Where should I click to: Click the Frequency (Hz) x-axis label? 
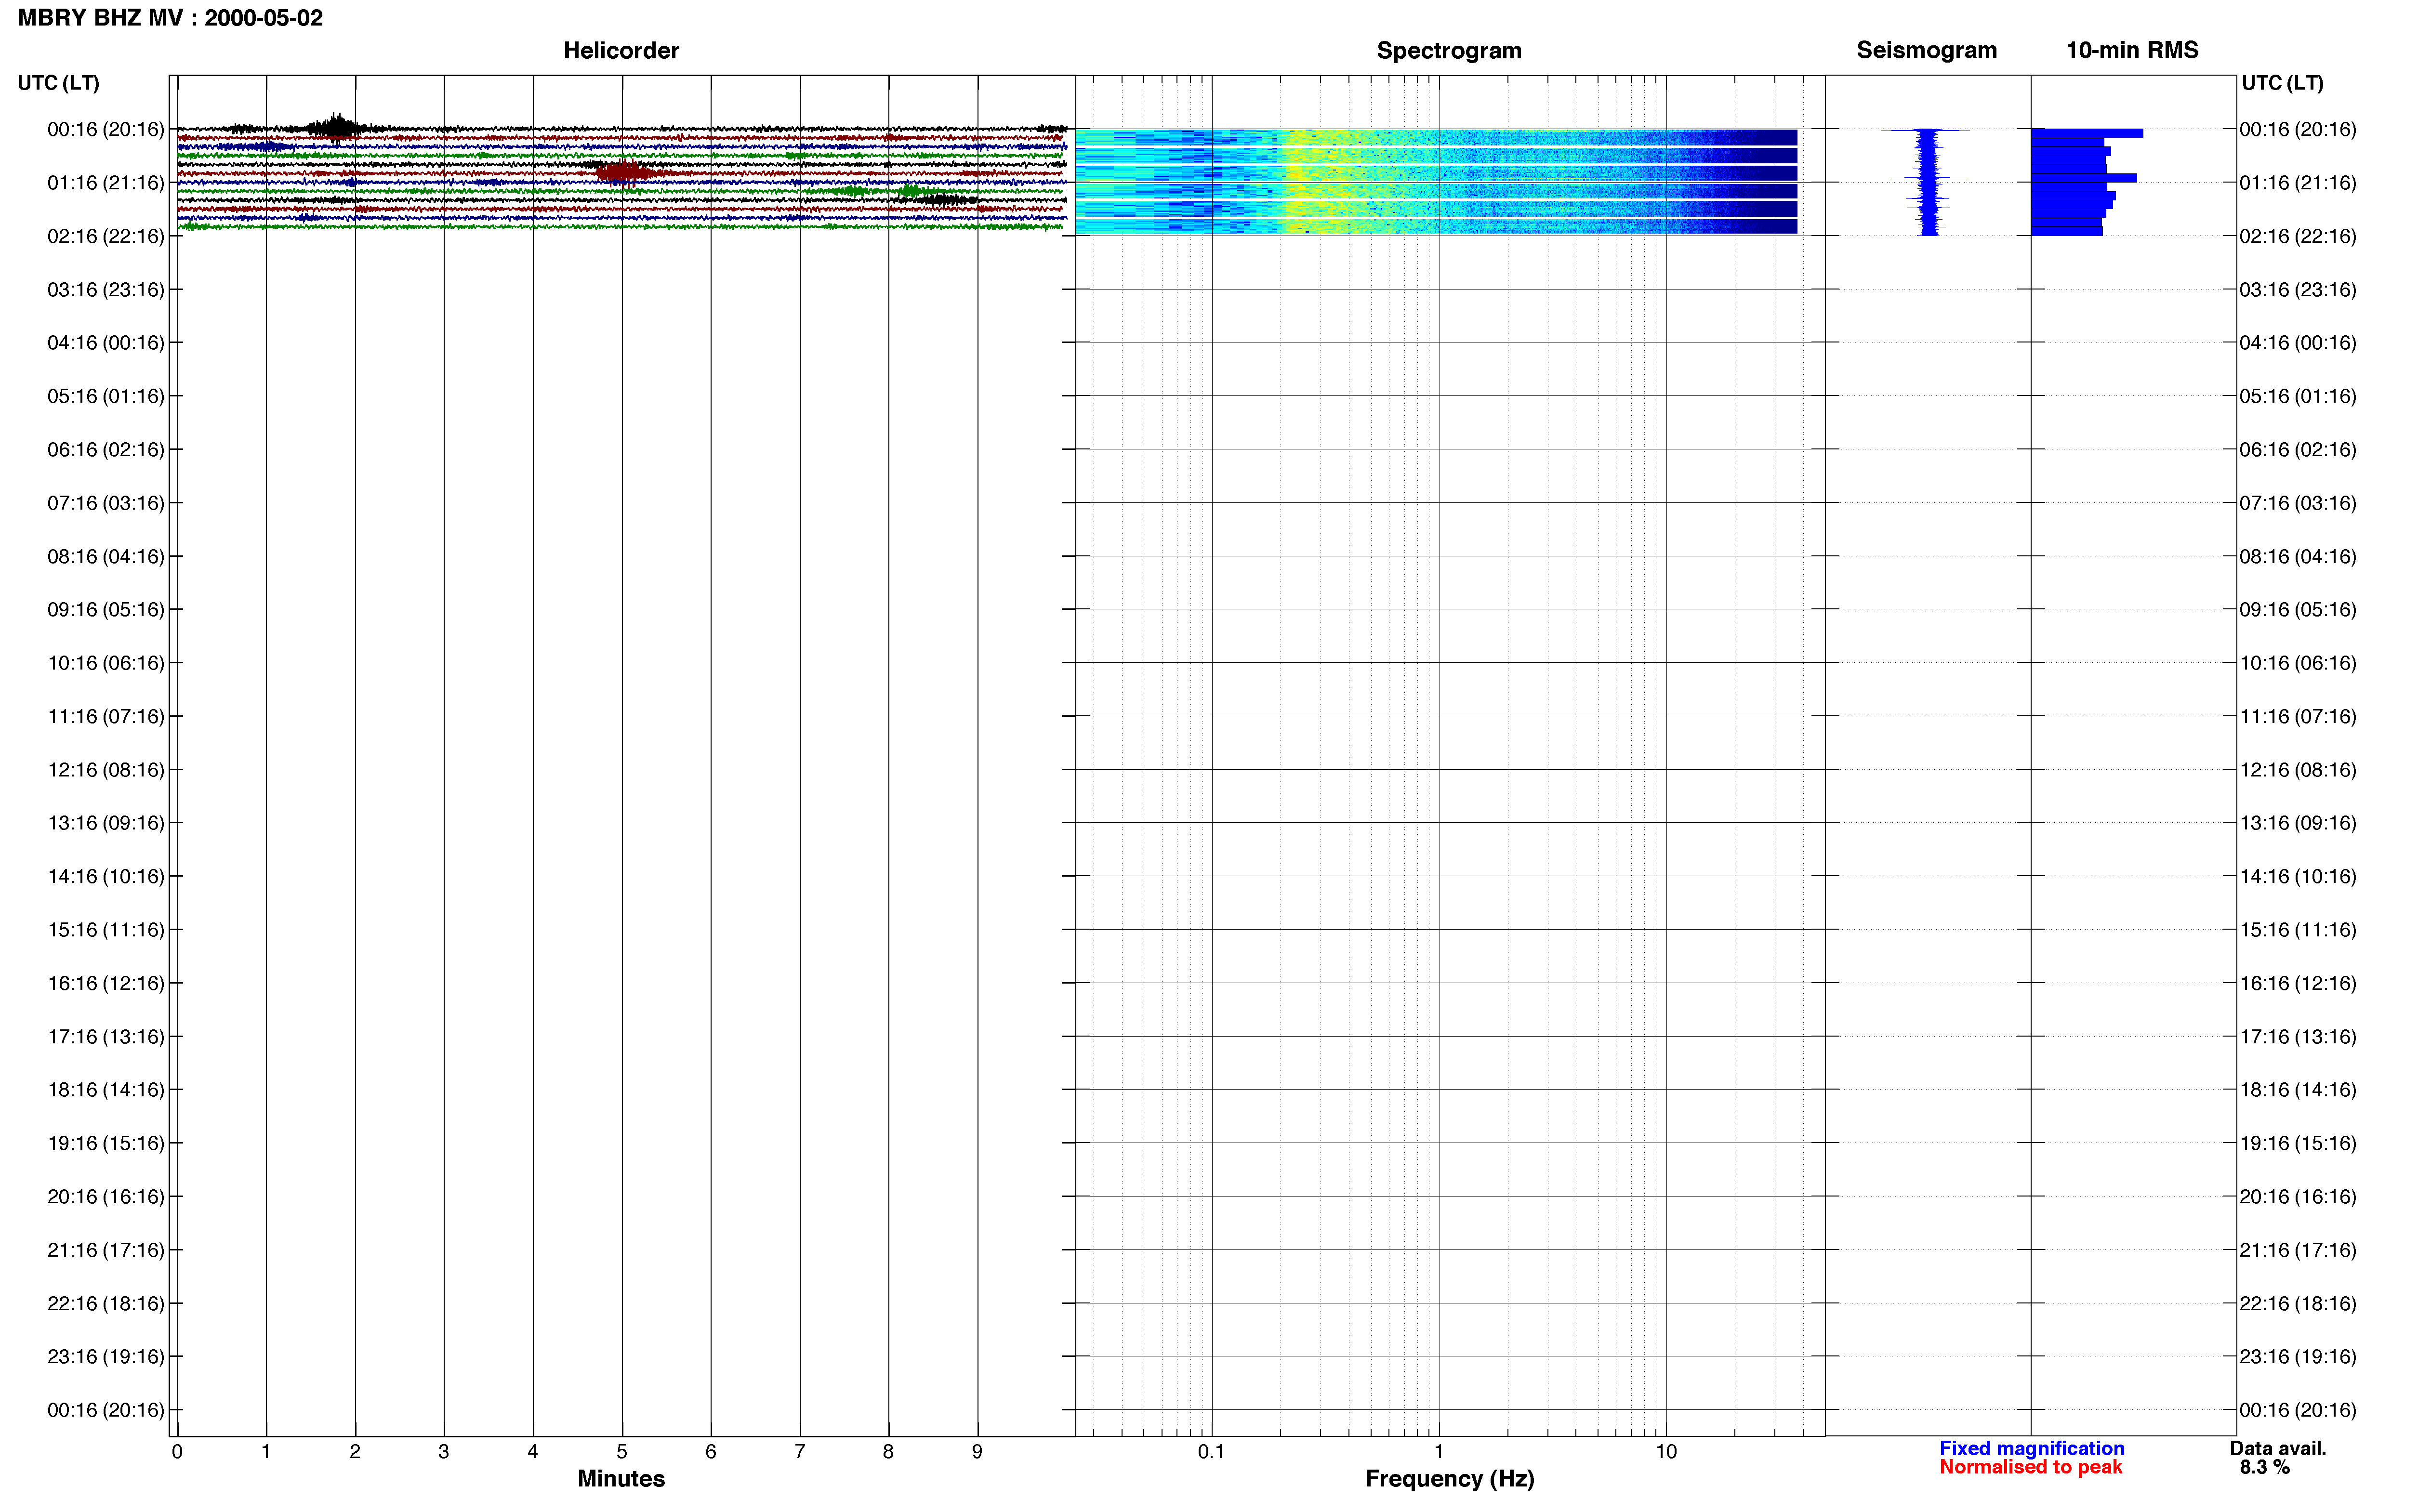1449,1479
